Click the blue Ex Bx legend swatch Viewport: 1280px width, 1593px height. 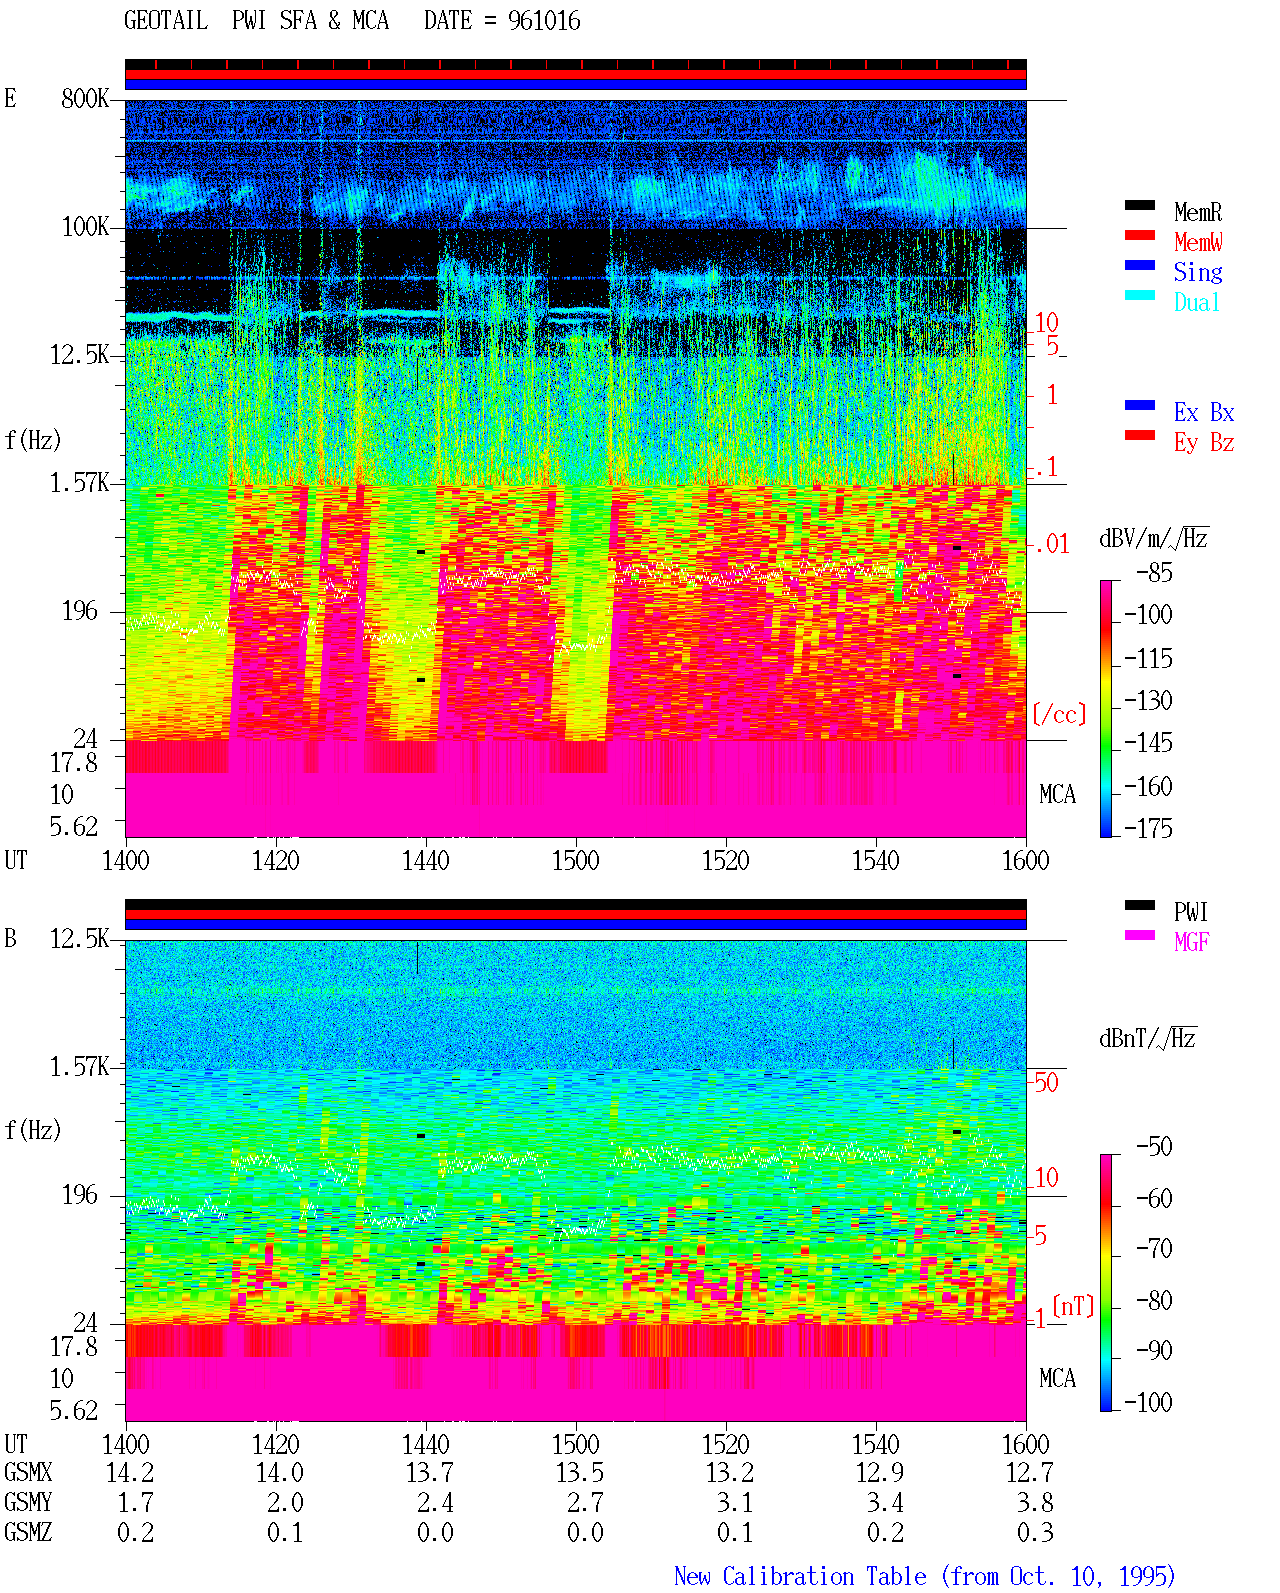pyautogui.click(x=1140, y=405)
